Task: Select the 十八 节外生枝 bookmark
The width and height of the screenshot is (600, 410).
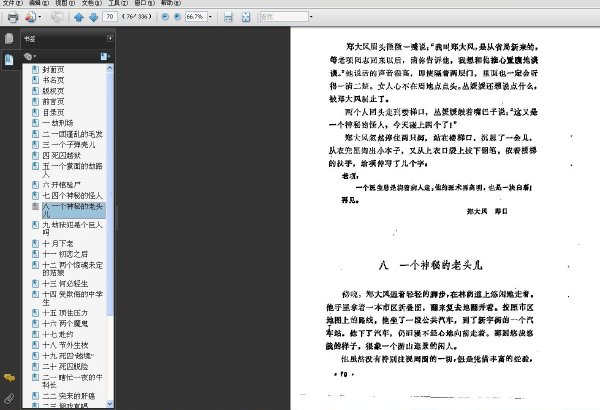Action: click(65, 345)
